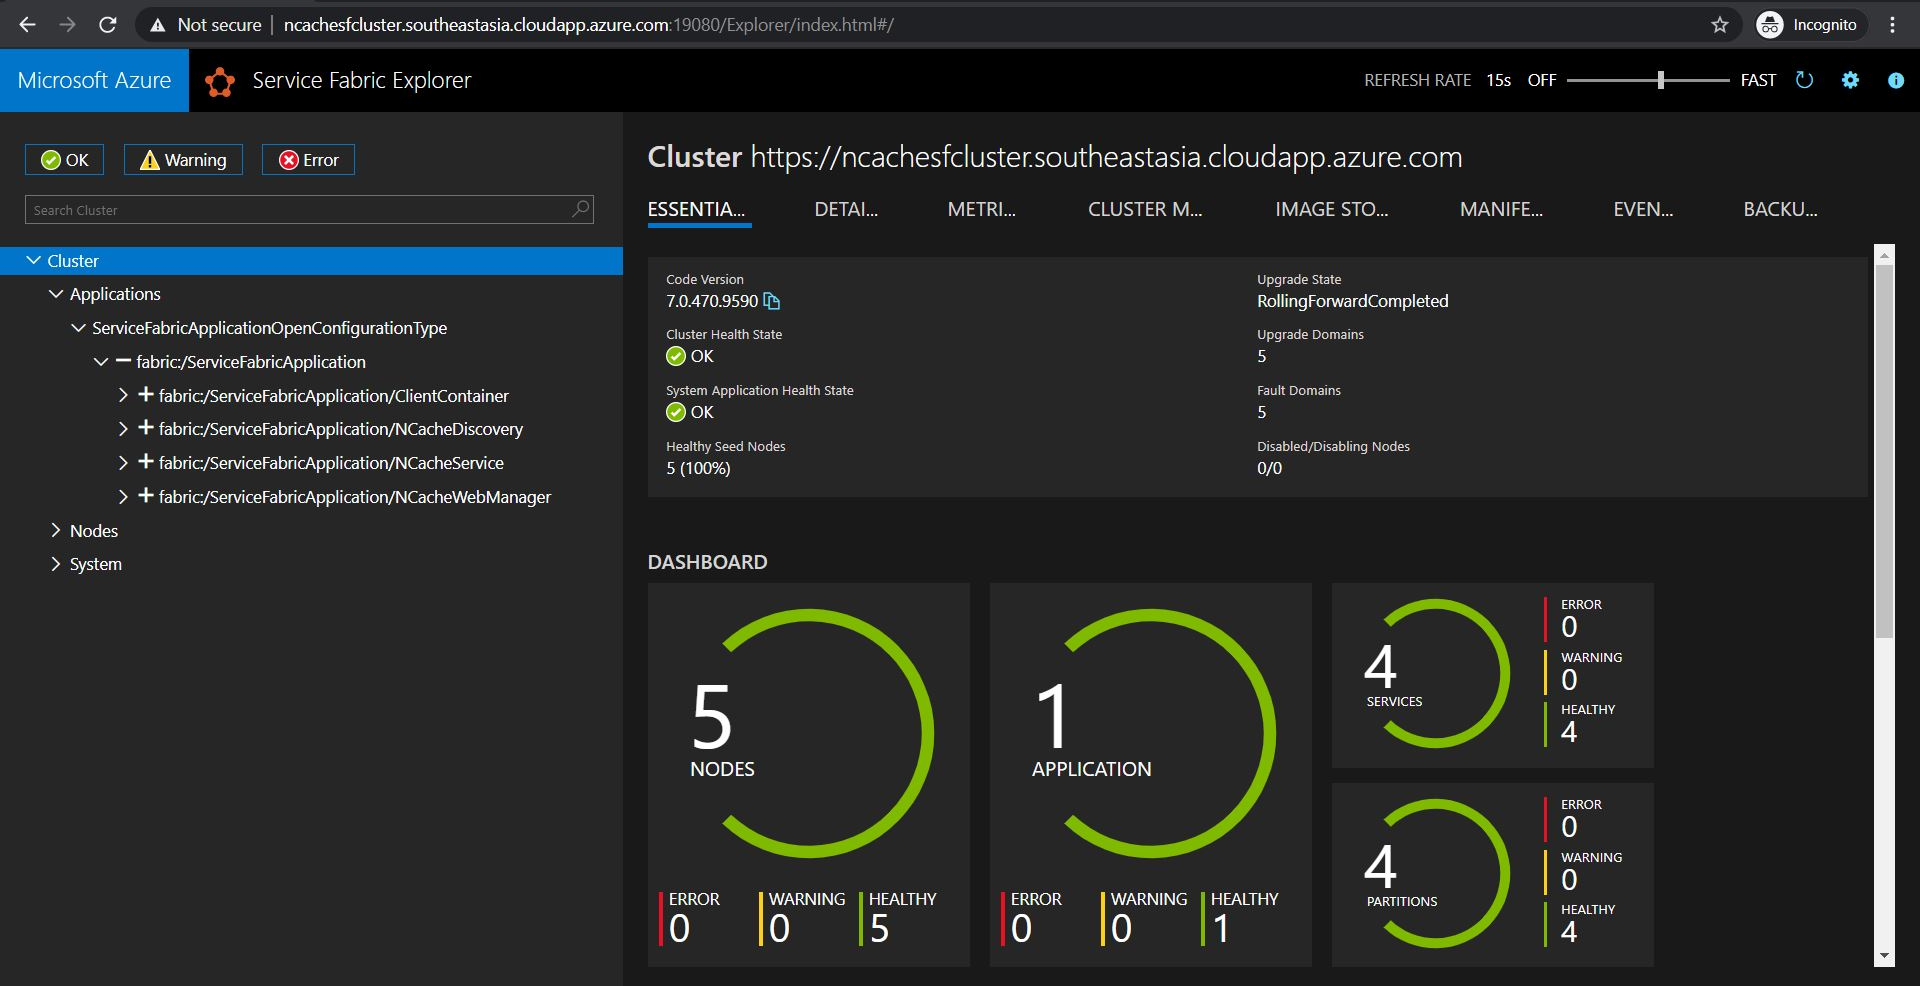Collapse ServiceFabricApplicationOpenConfigurationType chevron
This screenshot has width=1920, height=986.
78,328
